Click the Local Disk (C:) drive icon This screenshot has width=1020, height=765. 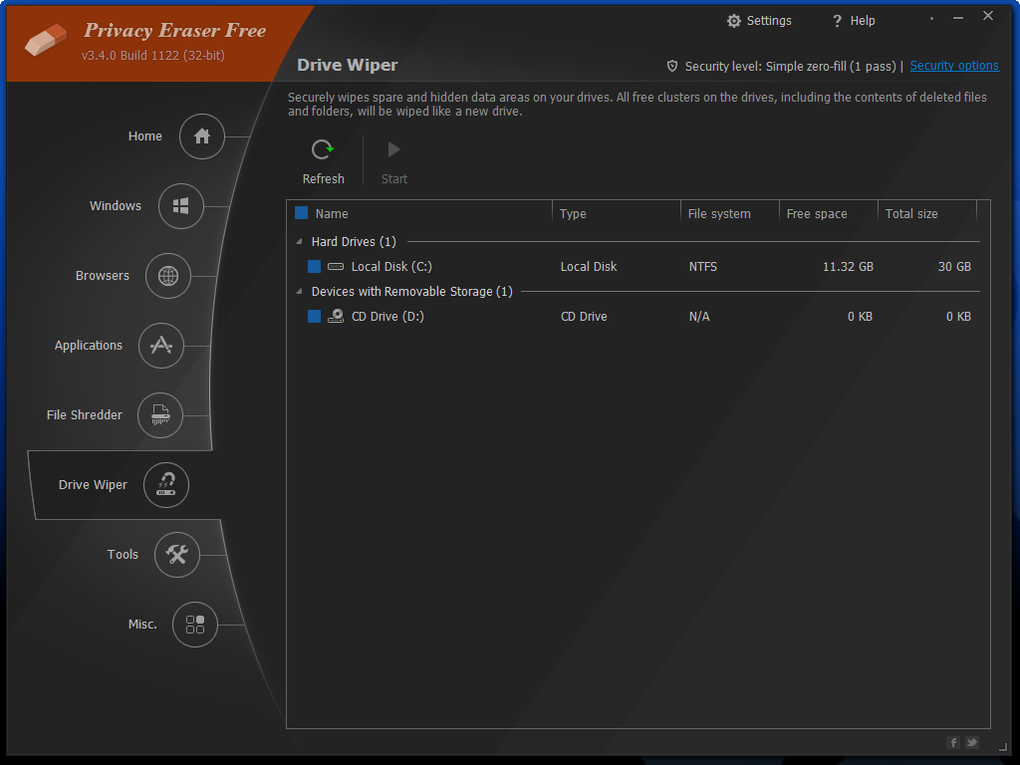pyautogui.click(x=336, y=267)
